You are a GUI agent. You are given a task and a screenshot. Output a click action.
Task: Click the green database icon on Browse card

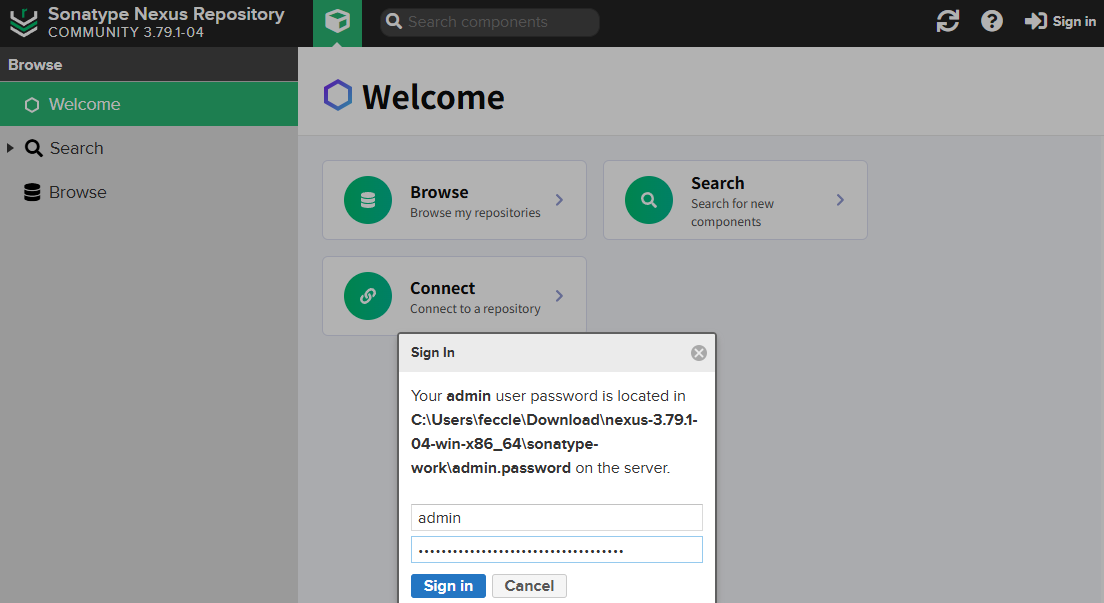point(368,200)
